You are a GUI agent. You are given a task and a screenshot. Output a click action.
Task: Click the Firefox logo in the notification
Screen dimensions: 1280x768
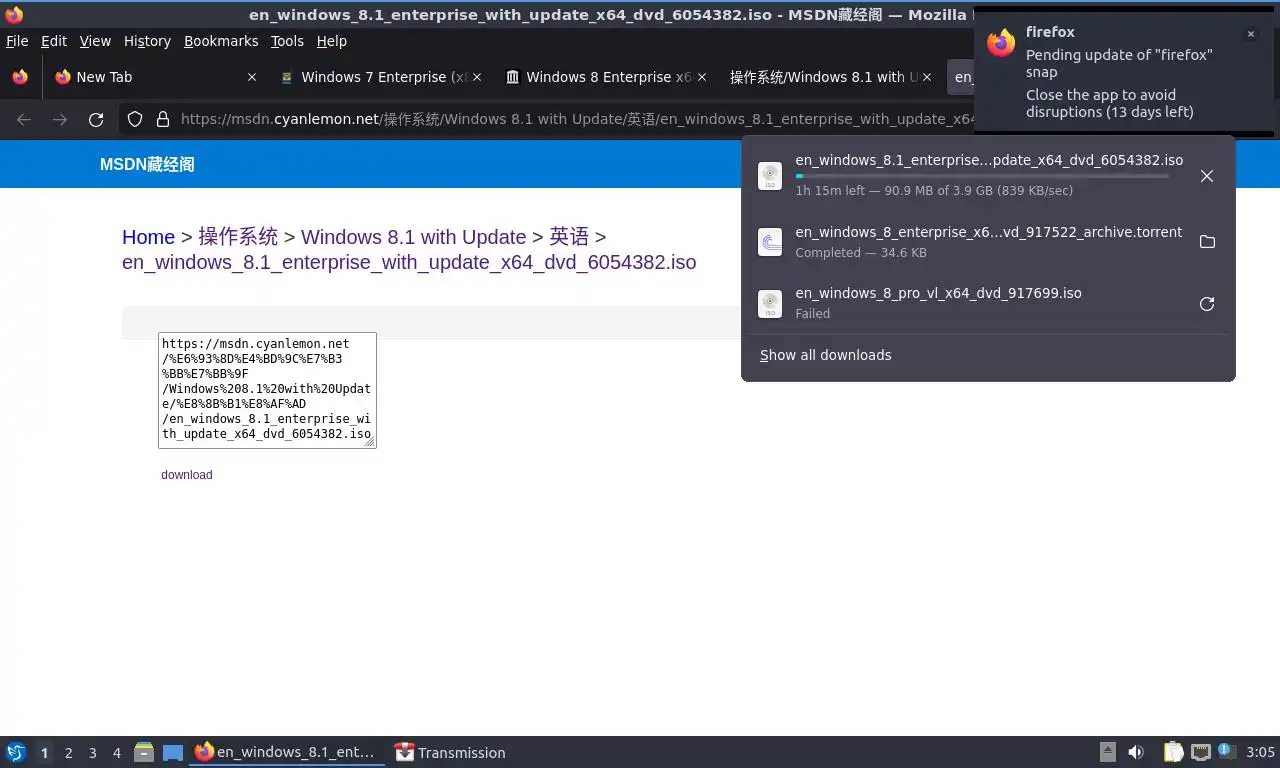point(1001,43)
